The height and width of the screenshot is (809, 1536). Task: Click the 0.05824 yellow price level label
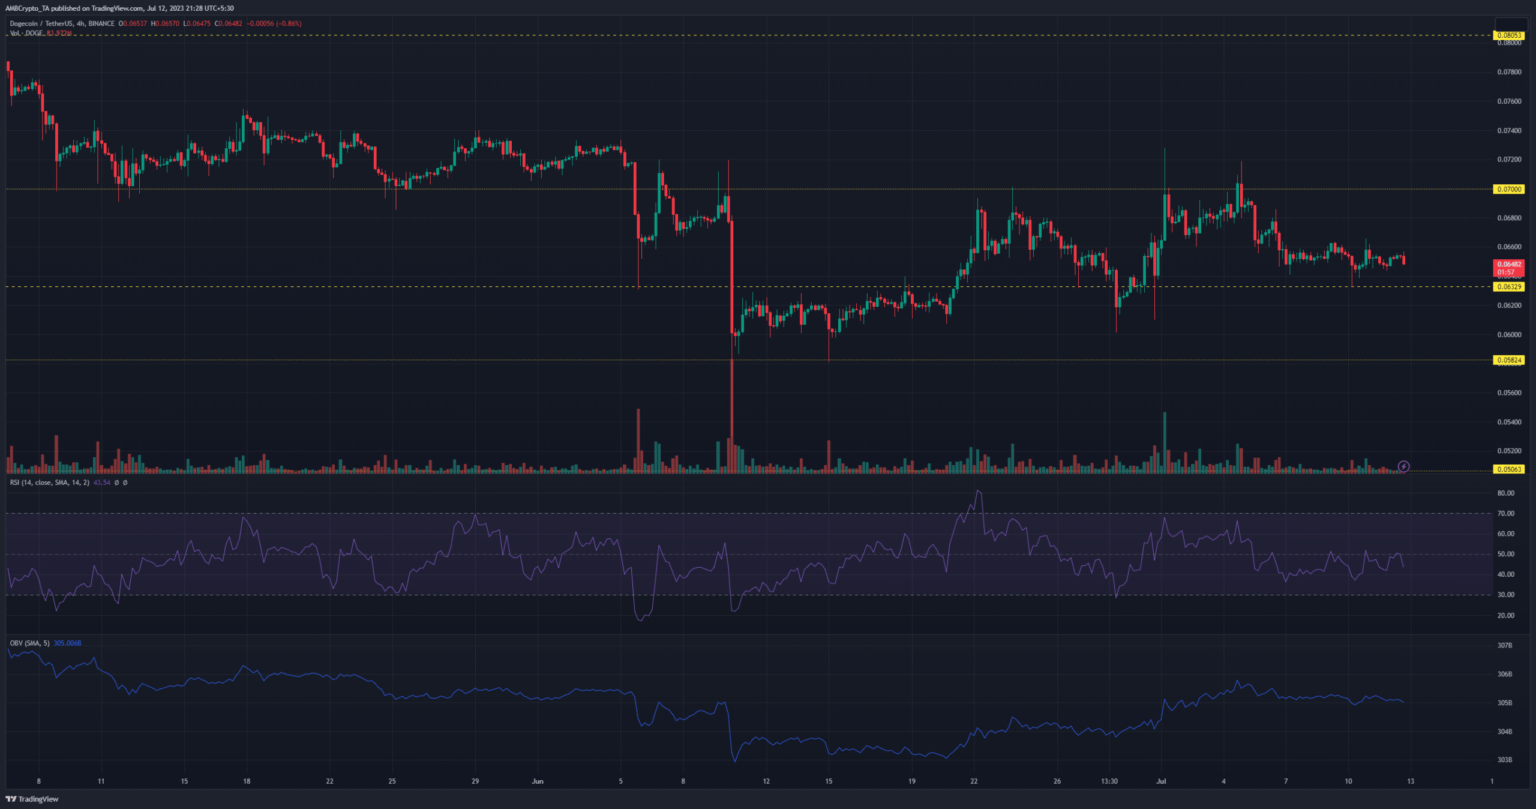coord(1507,360)
